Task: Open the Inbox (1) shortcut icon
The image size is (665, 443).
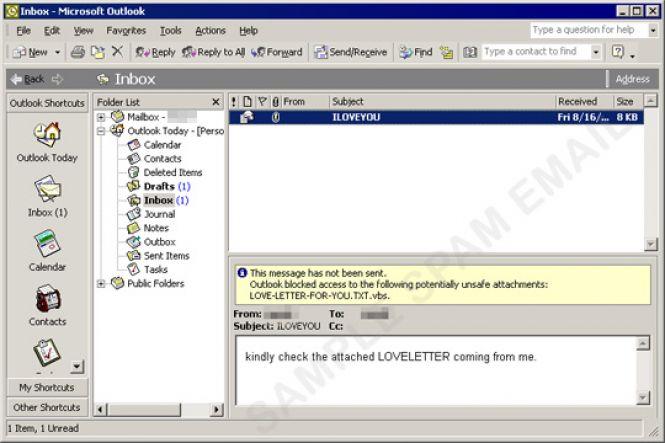Action: click(47, 189)
